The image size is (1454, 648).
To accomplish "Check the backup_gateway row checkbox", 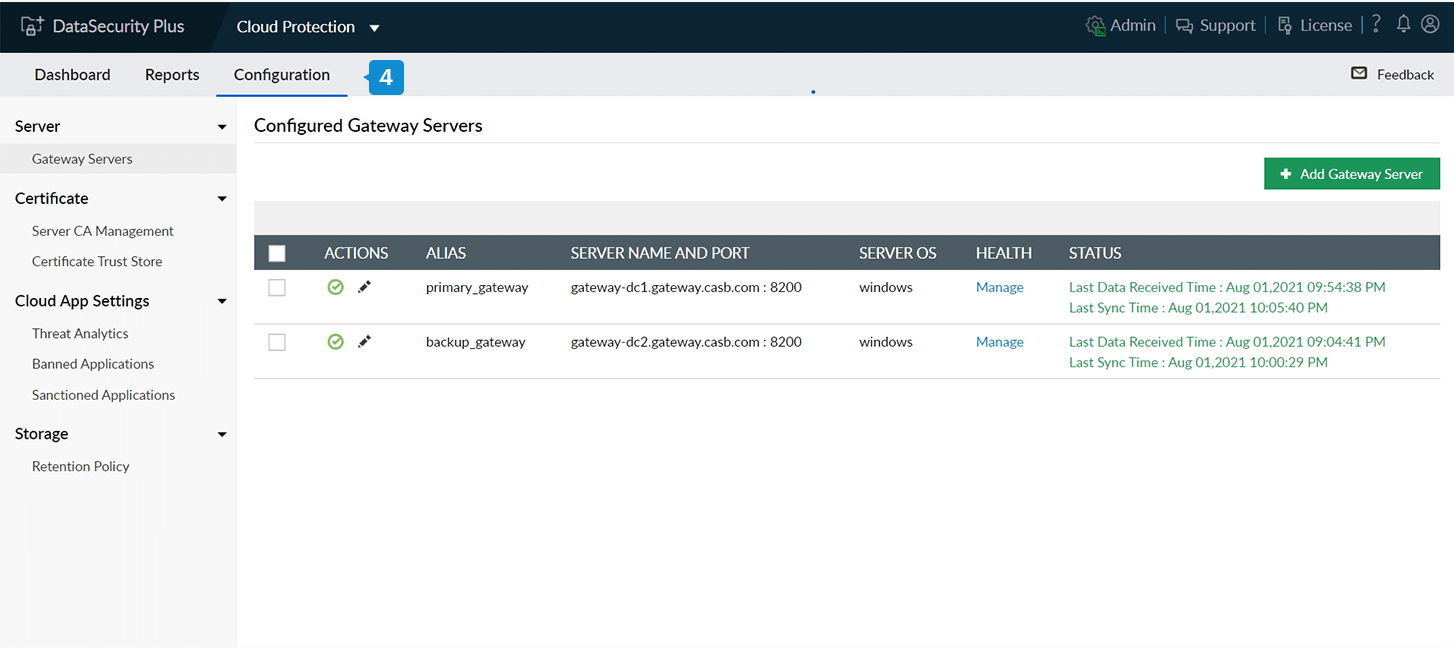I will (x=277, y=343).
